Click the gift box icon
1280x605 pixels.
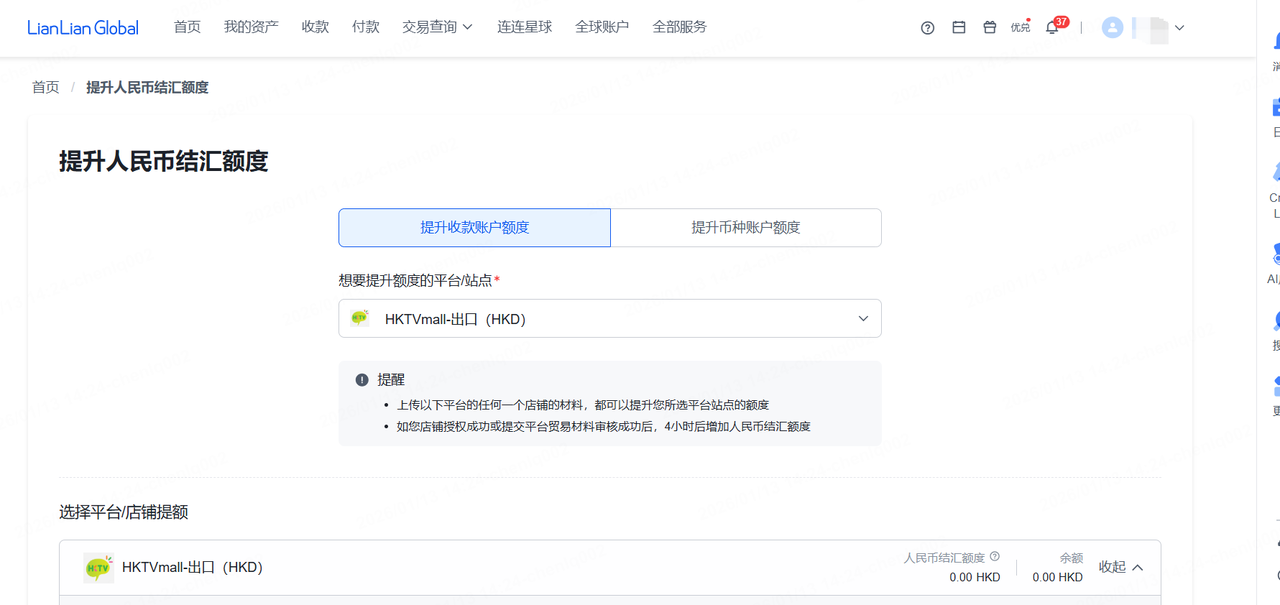989,28
